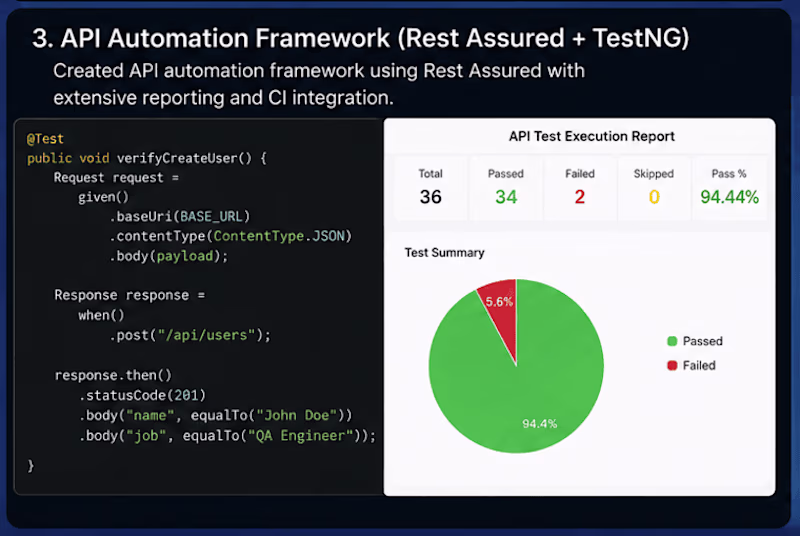Click the .statusCode(201) line

pos(142,395)
